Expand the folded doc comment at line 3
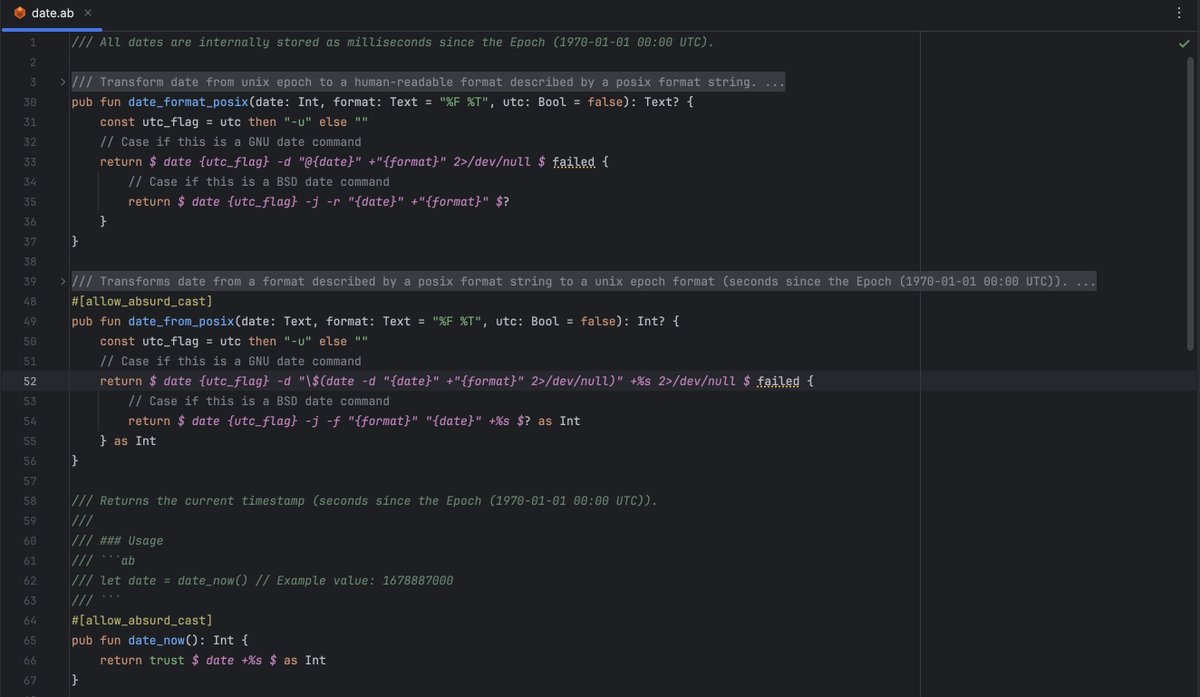Screen dimensions: 1200x697 (x=63, y=82)
